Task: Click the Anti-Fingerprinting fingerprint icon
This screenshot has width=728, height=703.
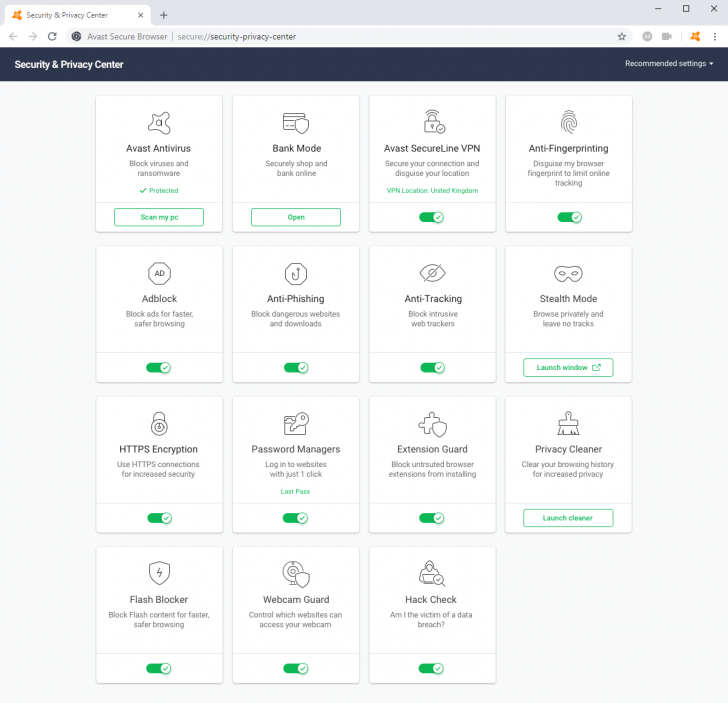Action: point(569,122)
